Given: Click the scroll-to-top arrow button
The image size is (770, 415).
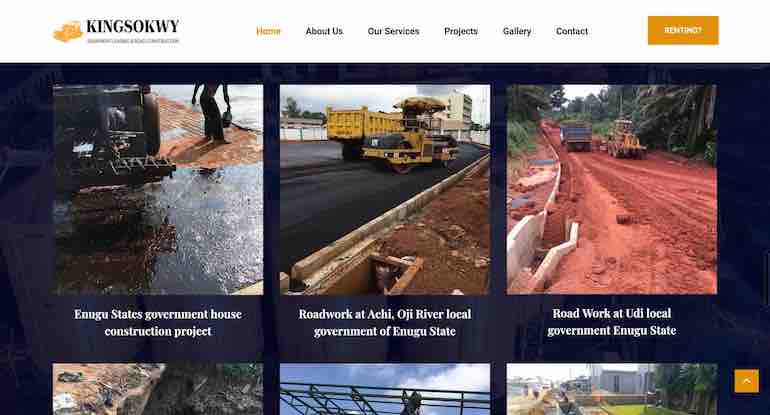Looking at the screenshot, I should click(746, 381).
